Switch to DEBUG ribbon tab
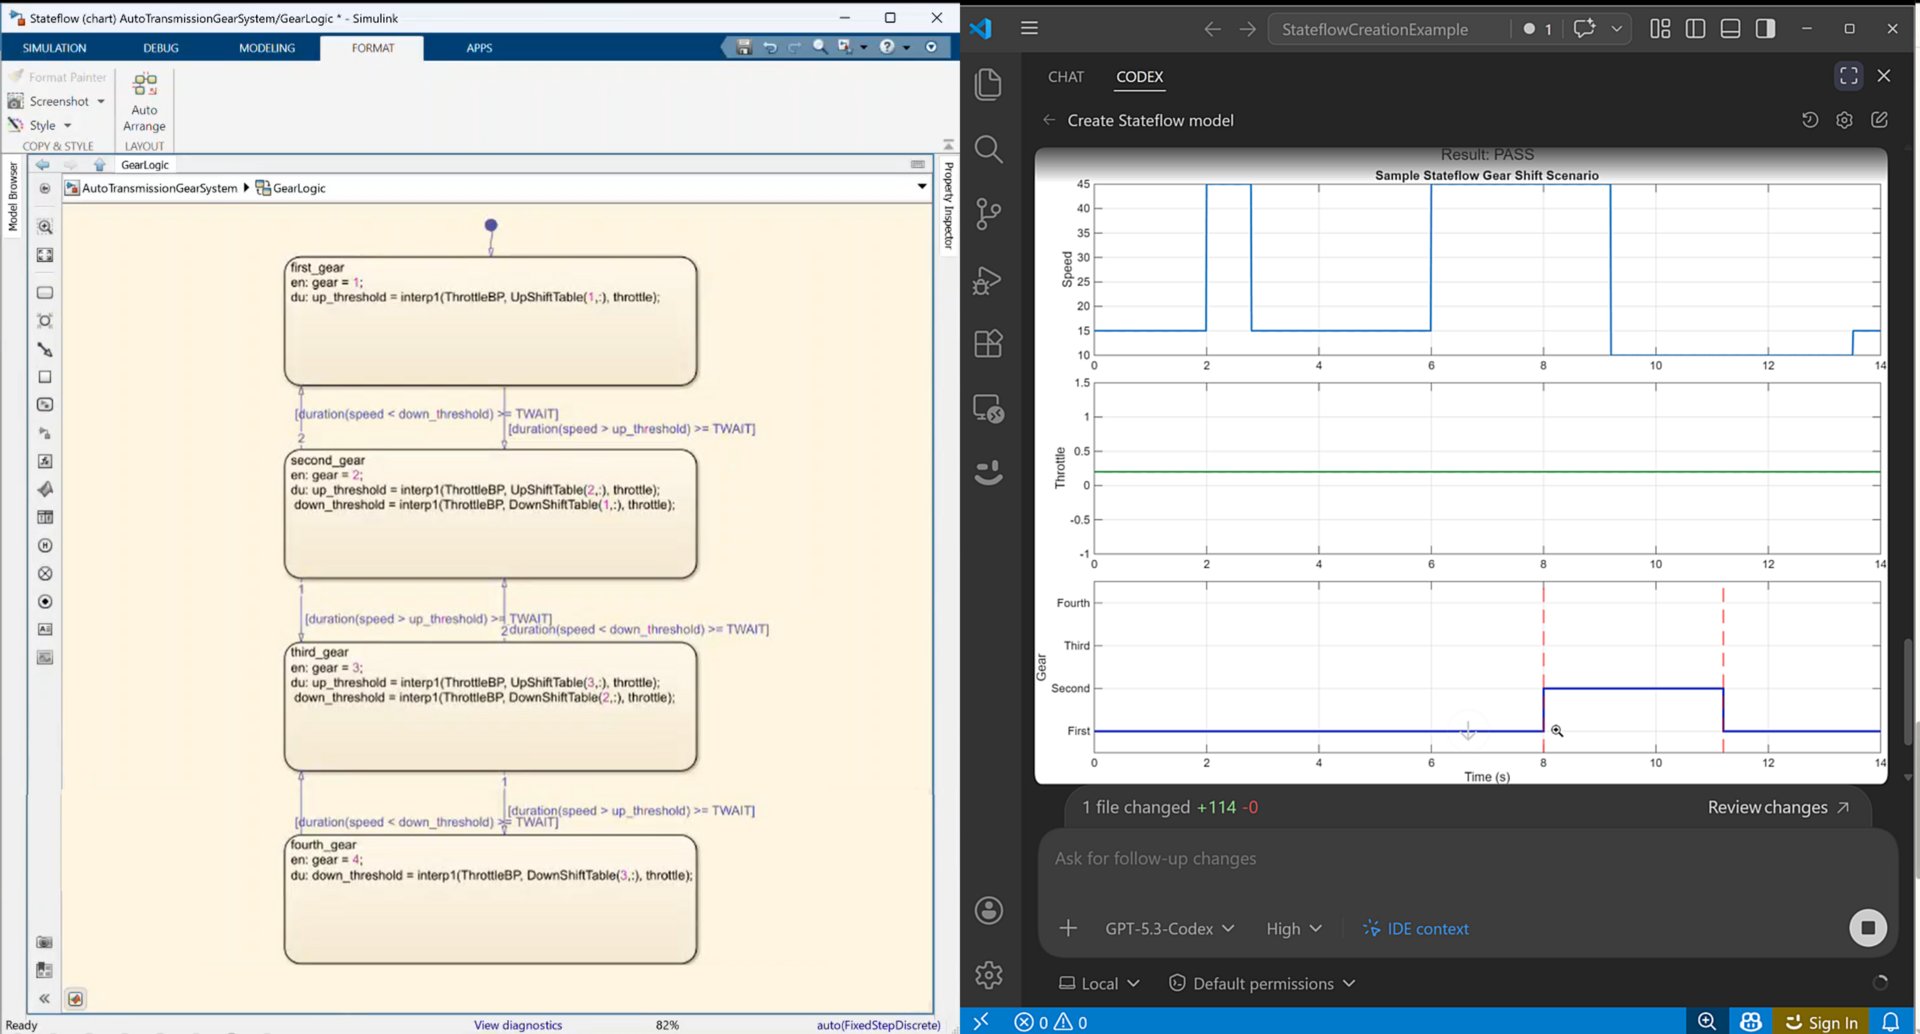This screenshot has width=1920, height=1034. pyautogui.click(x=160, y=48)
